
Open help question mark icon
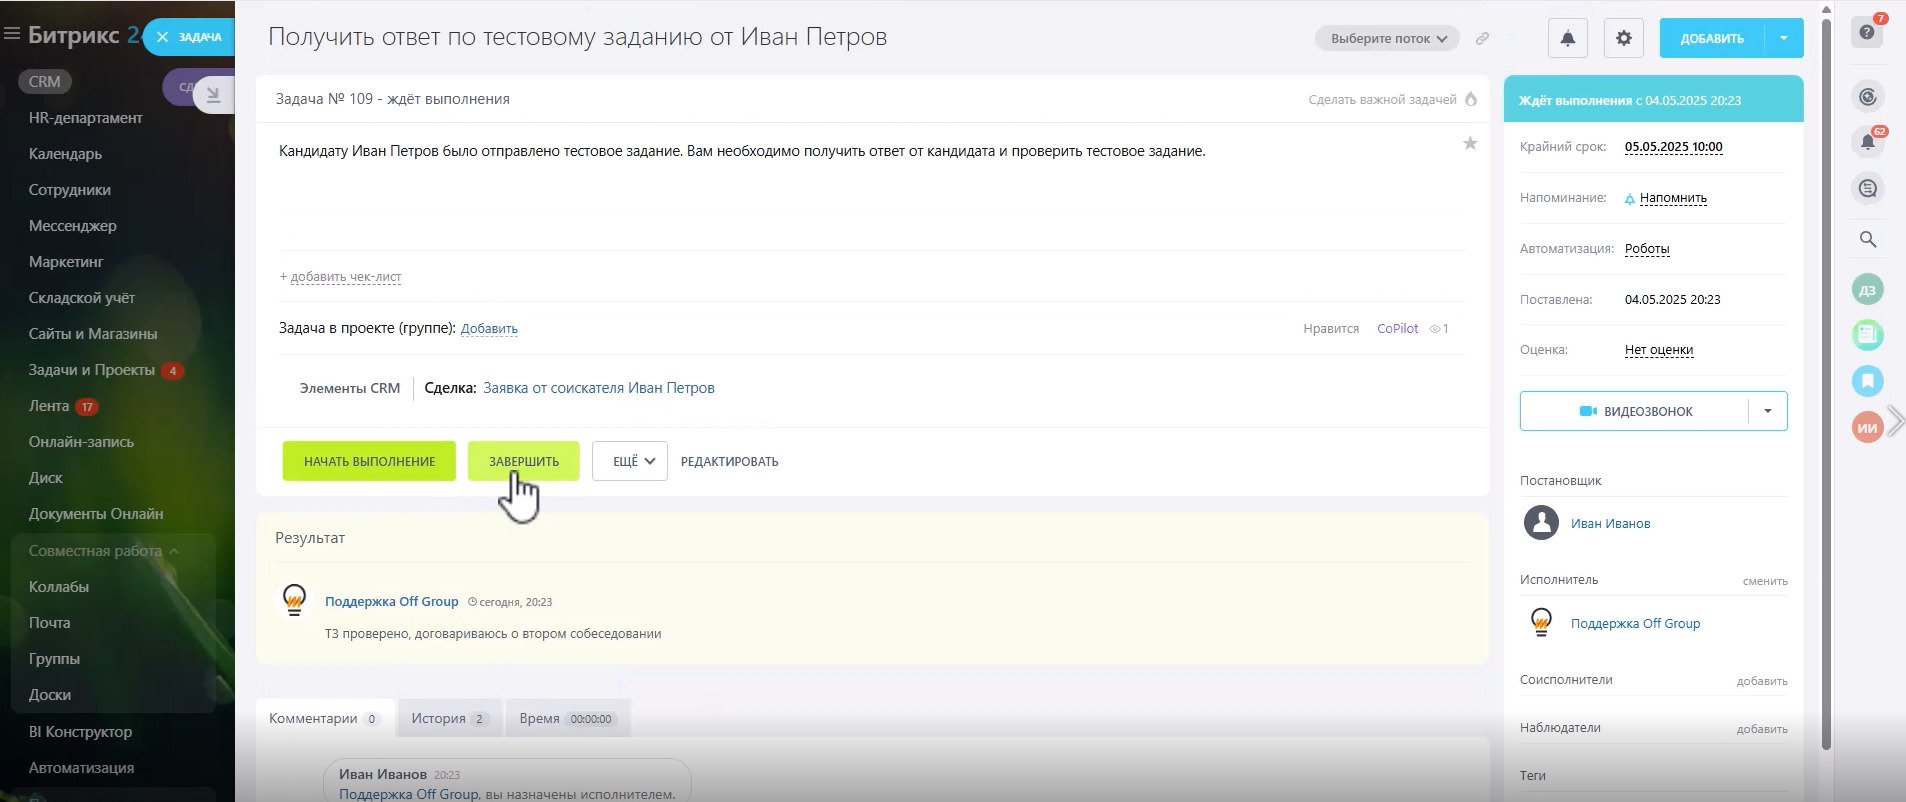tap(1867, 33)
